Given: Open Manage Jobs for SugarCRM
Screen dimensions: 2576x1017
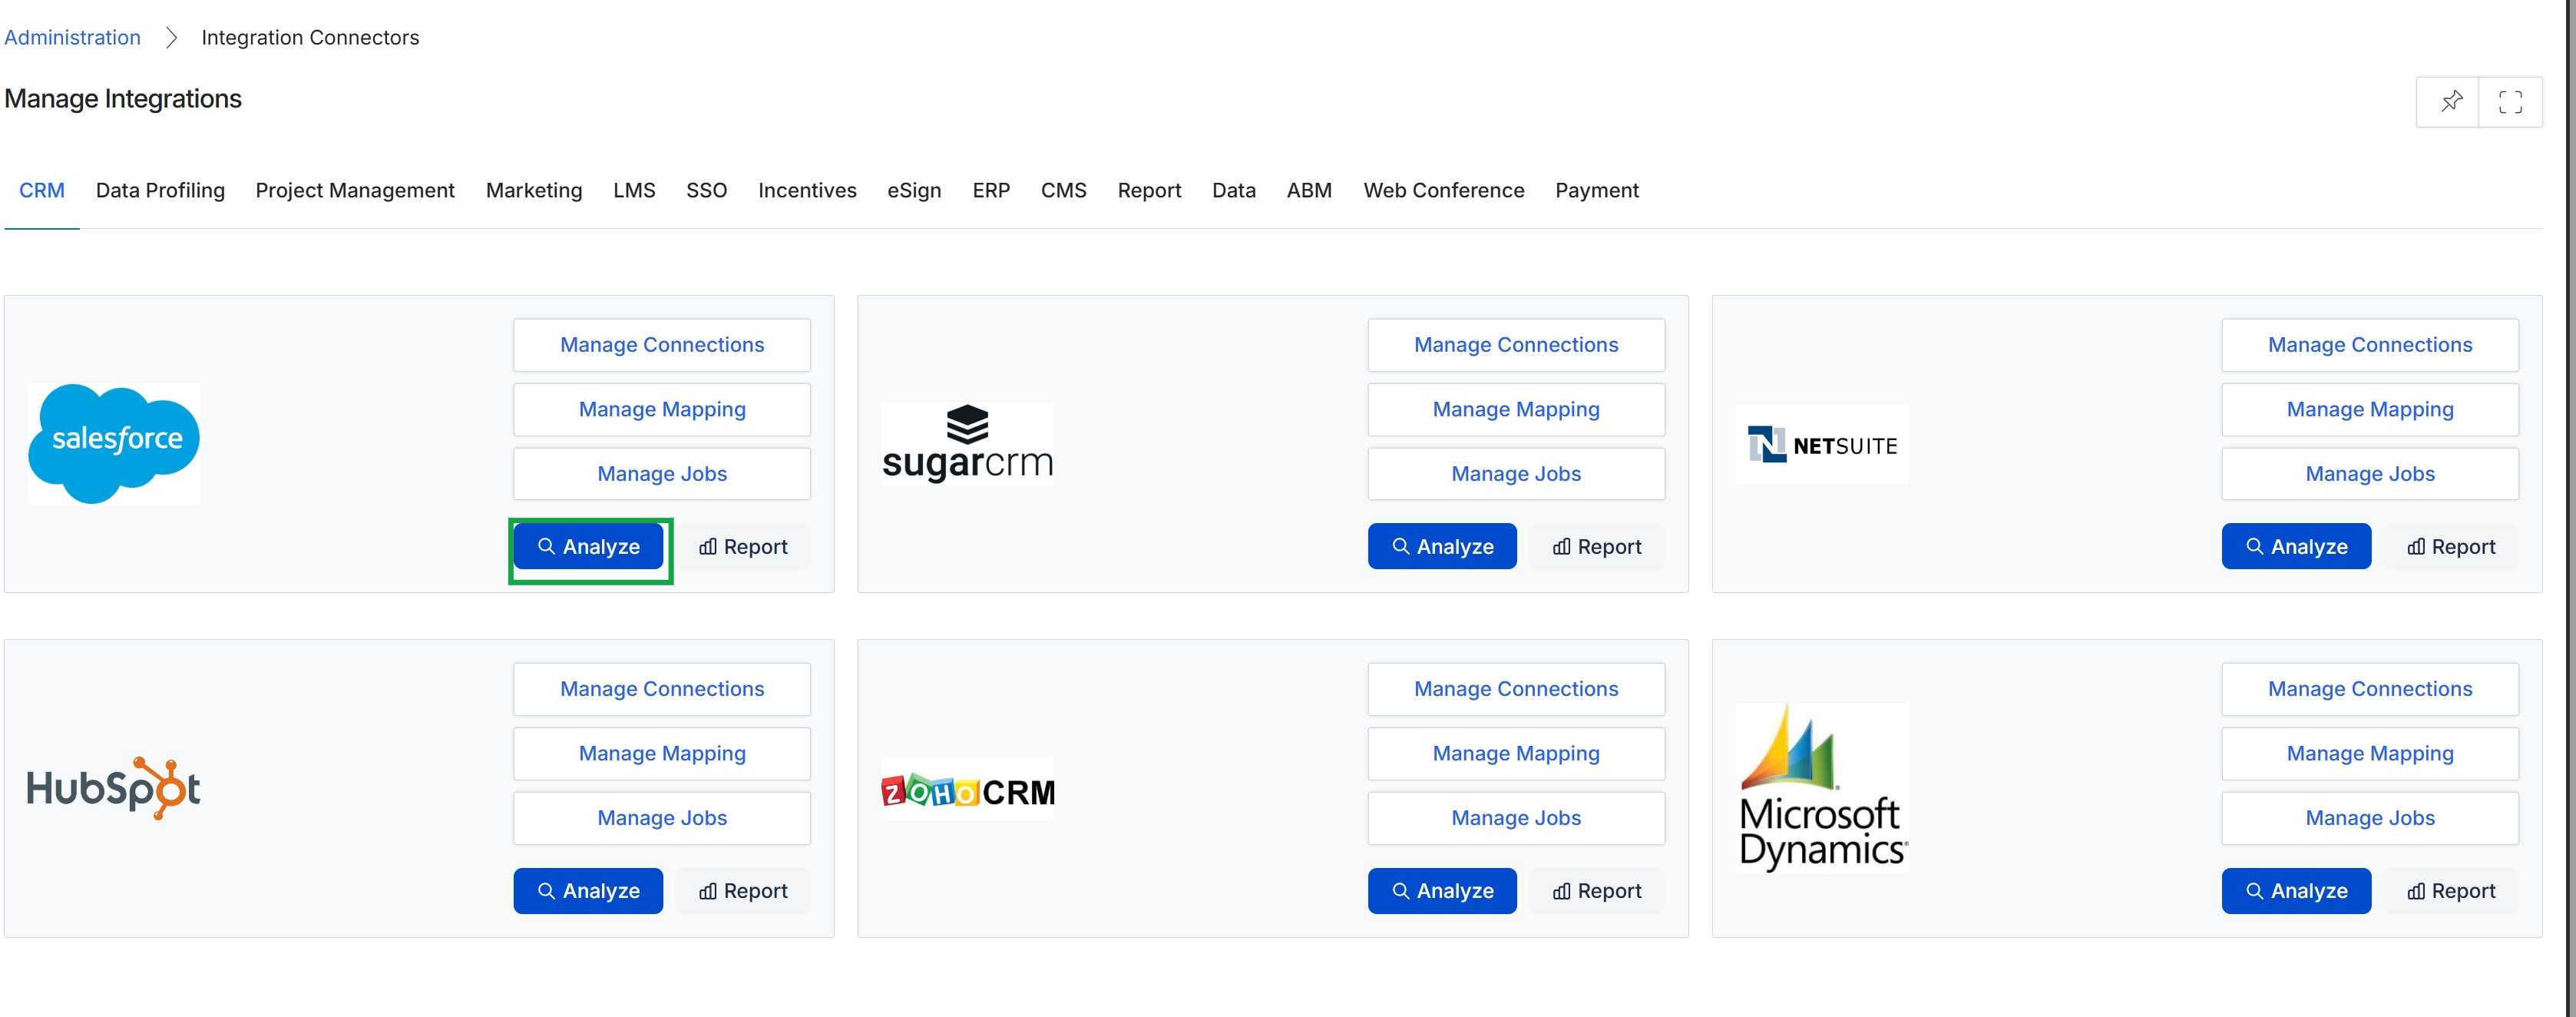Looking at the screenshot, I should [x=1516, y=474].
